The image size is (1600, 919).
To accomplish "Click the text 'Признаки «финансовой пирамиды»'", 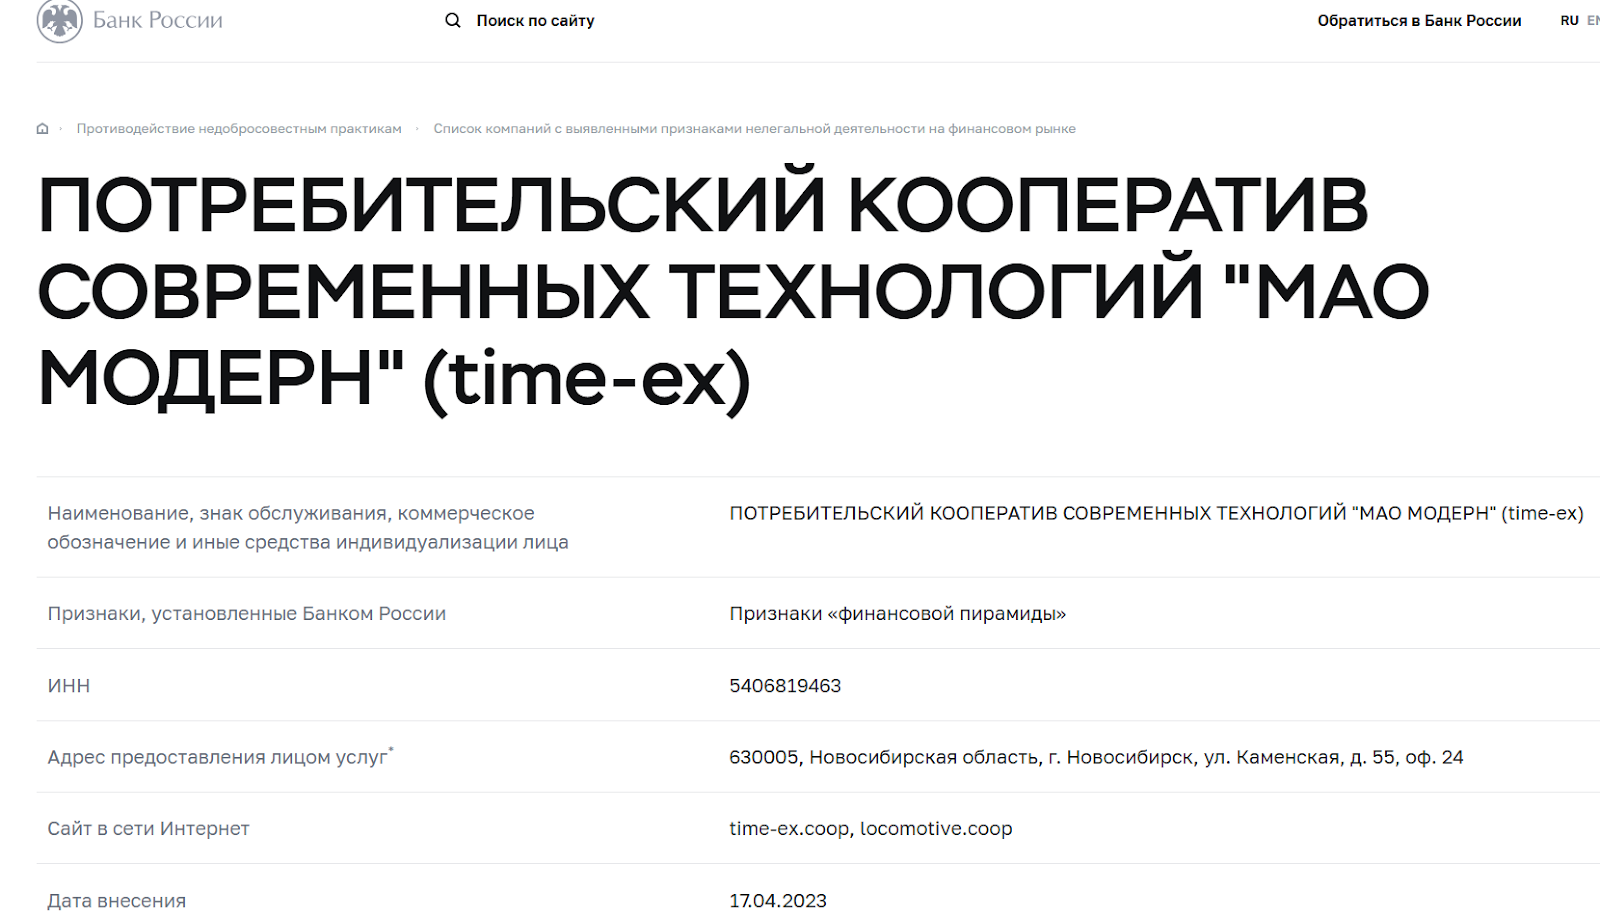I will pos(897,613).
